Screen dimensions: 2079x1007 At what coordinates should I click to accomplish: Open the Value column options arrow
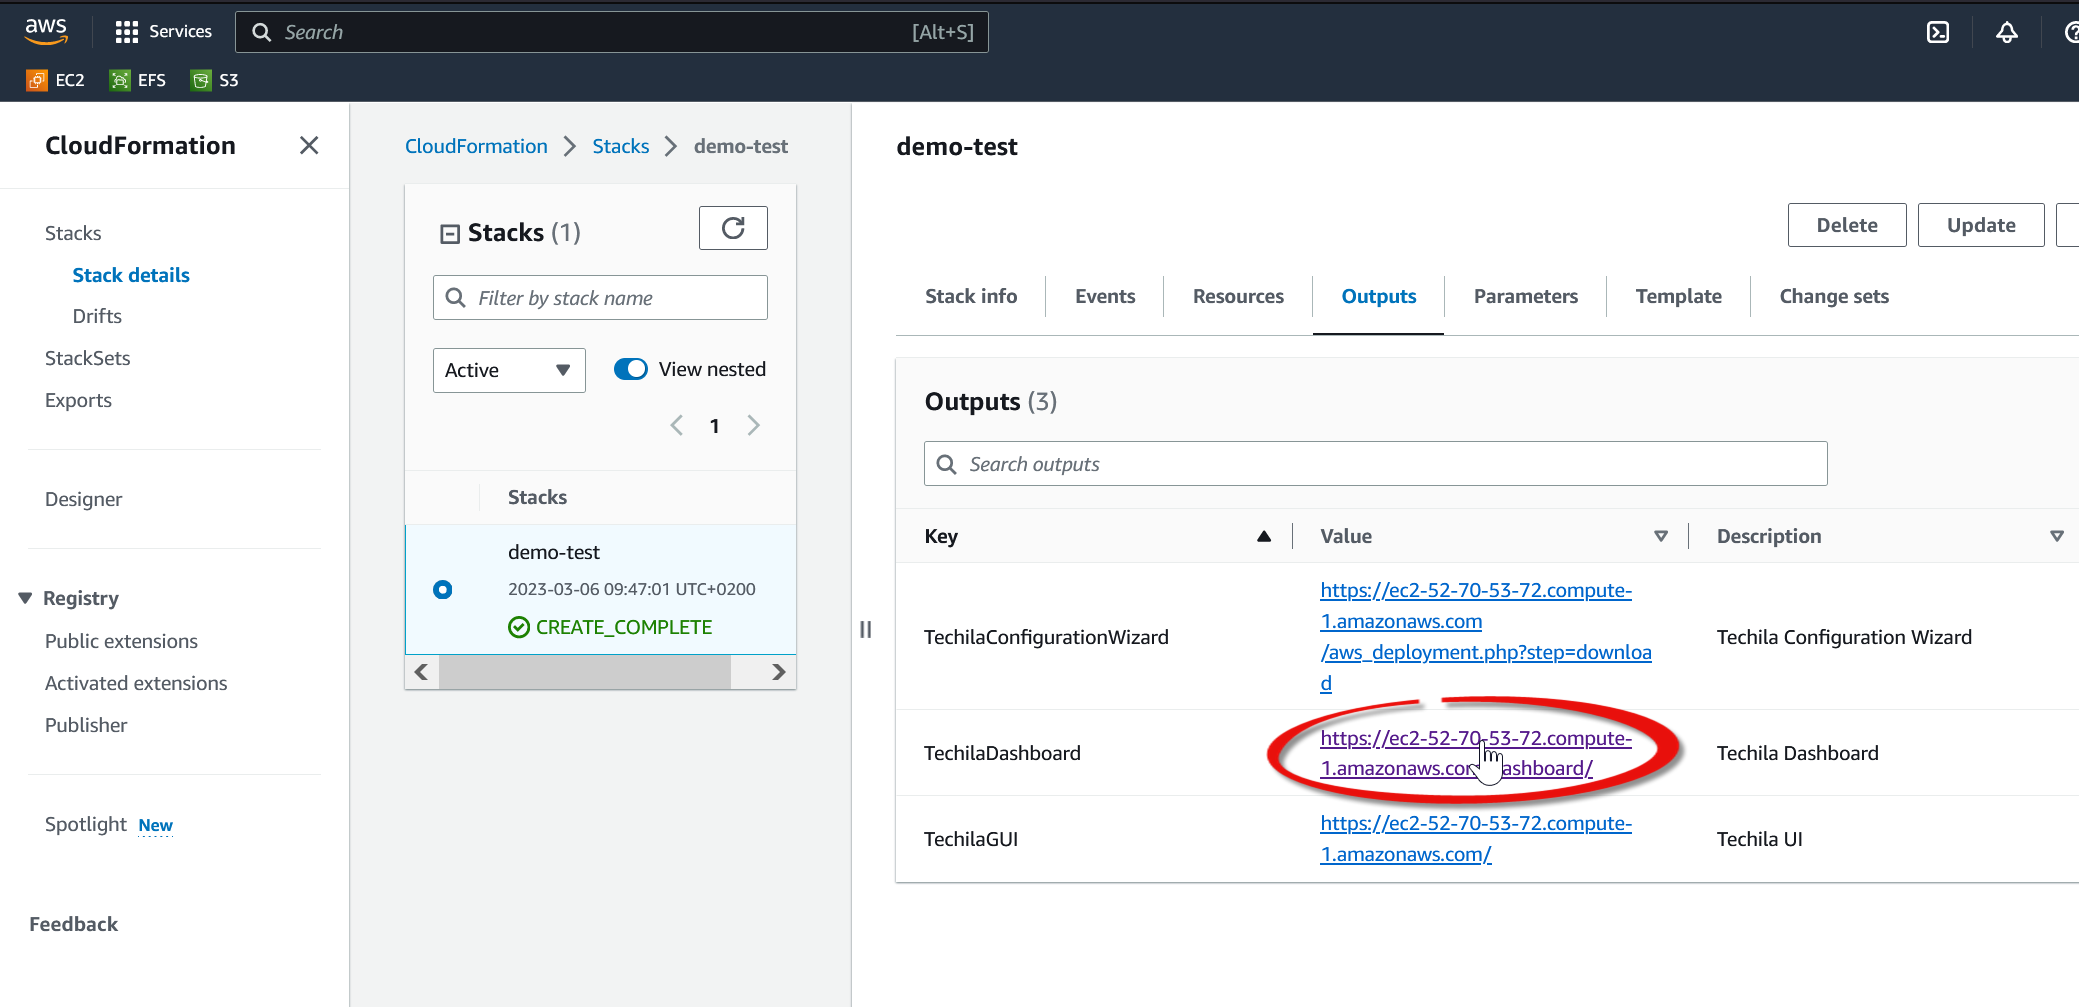pyautogui.click(x=1661, y=536)
